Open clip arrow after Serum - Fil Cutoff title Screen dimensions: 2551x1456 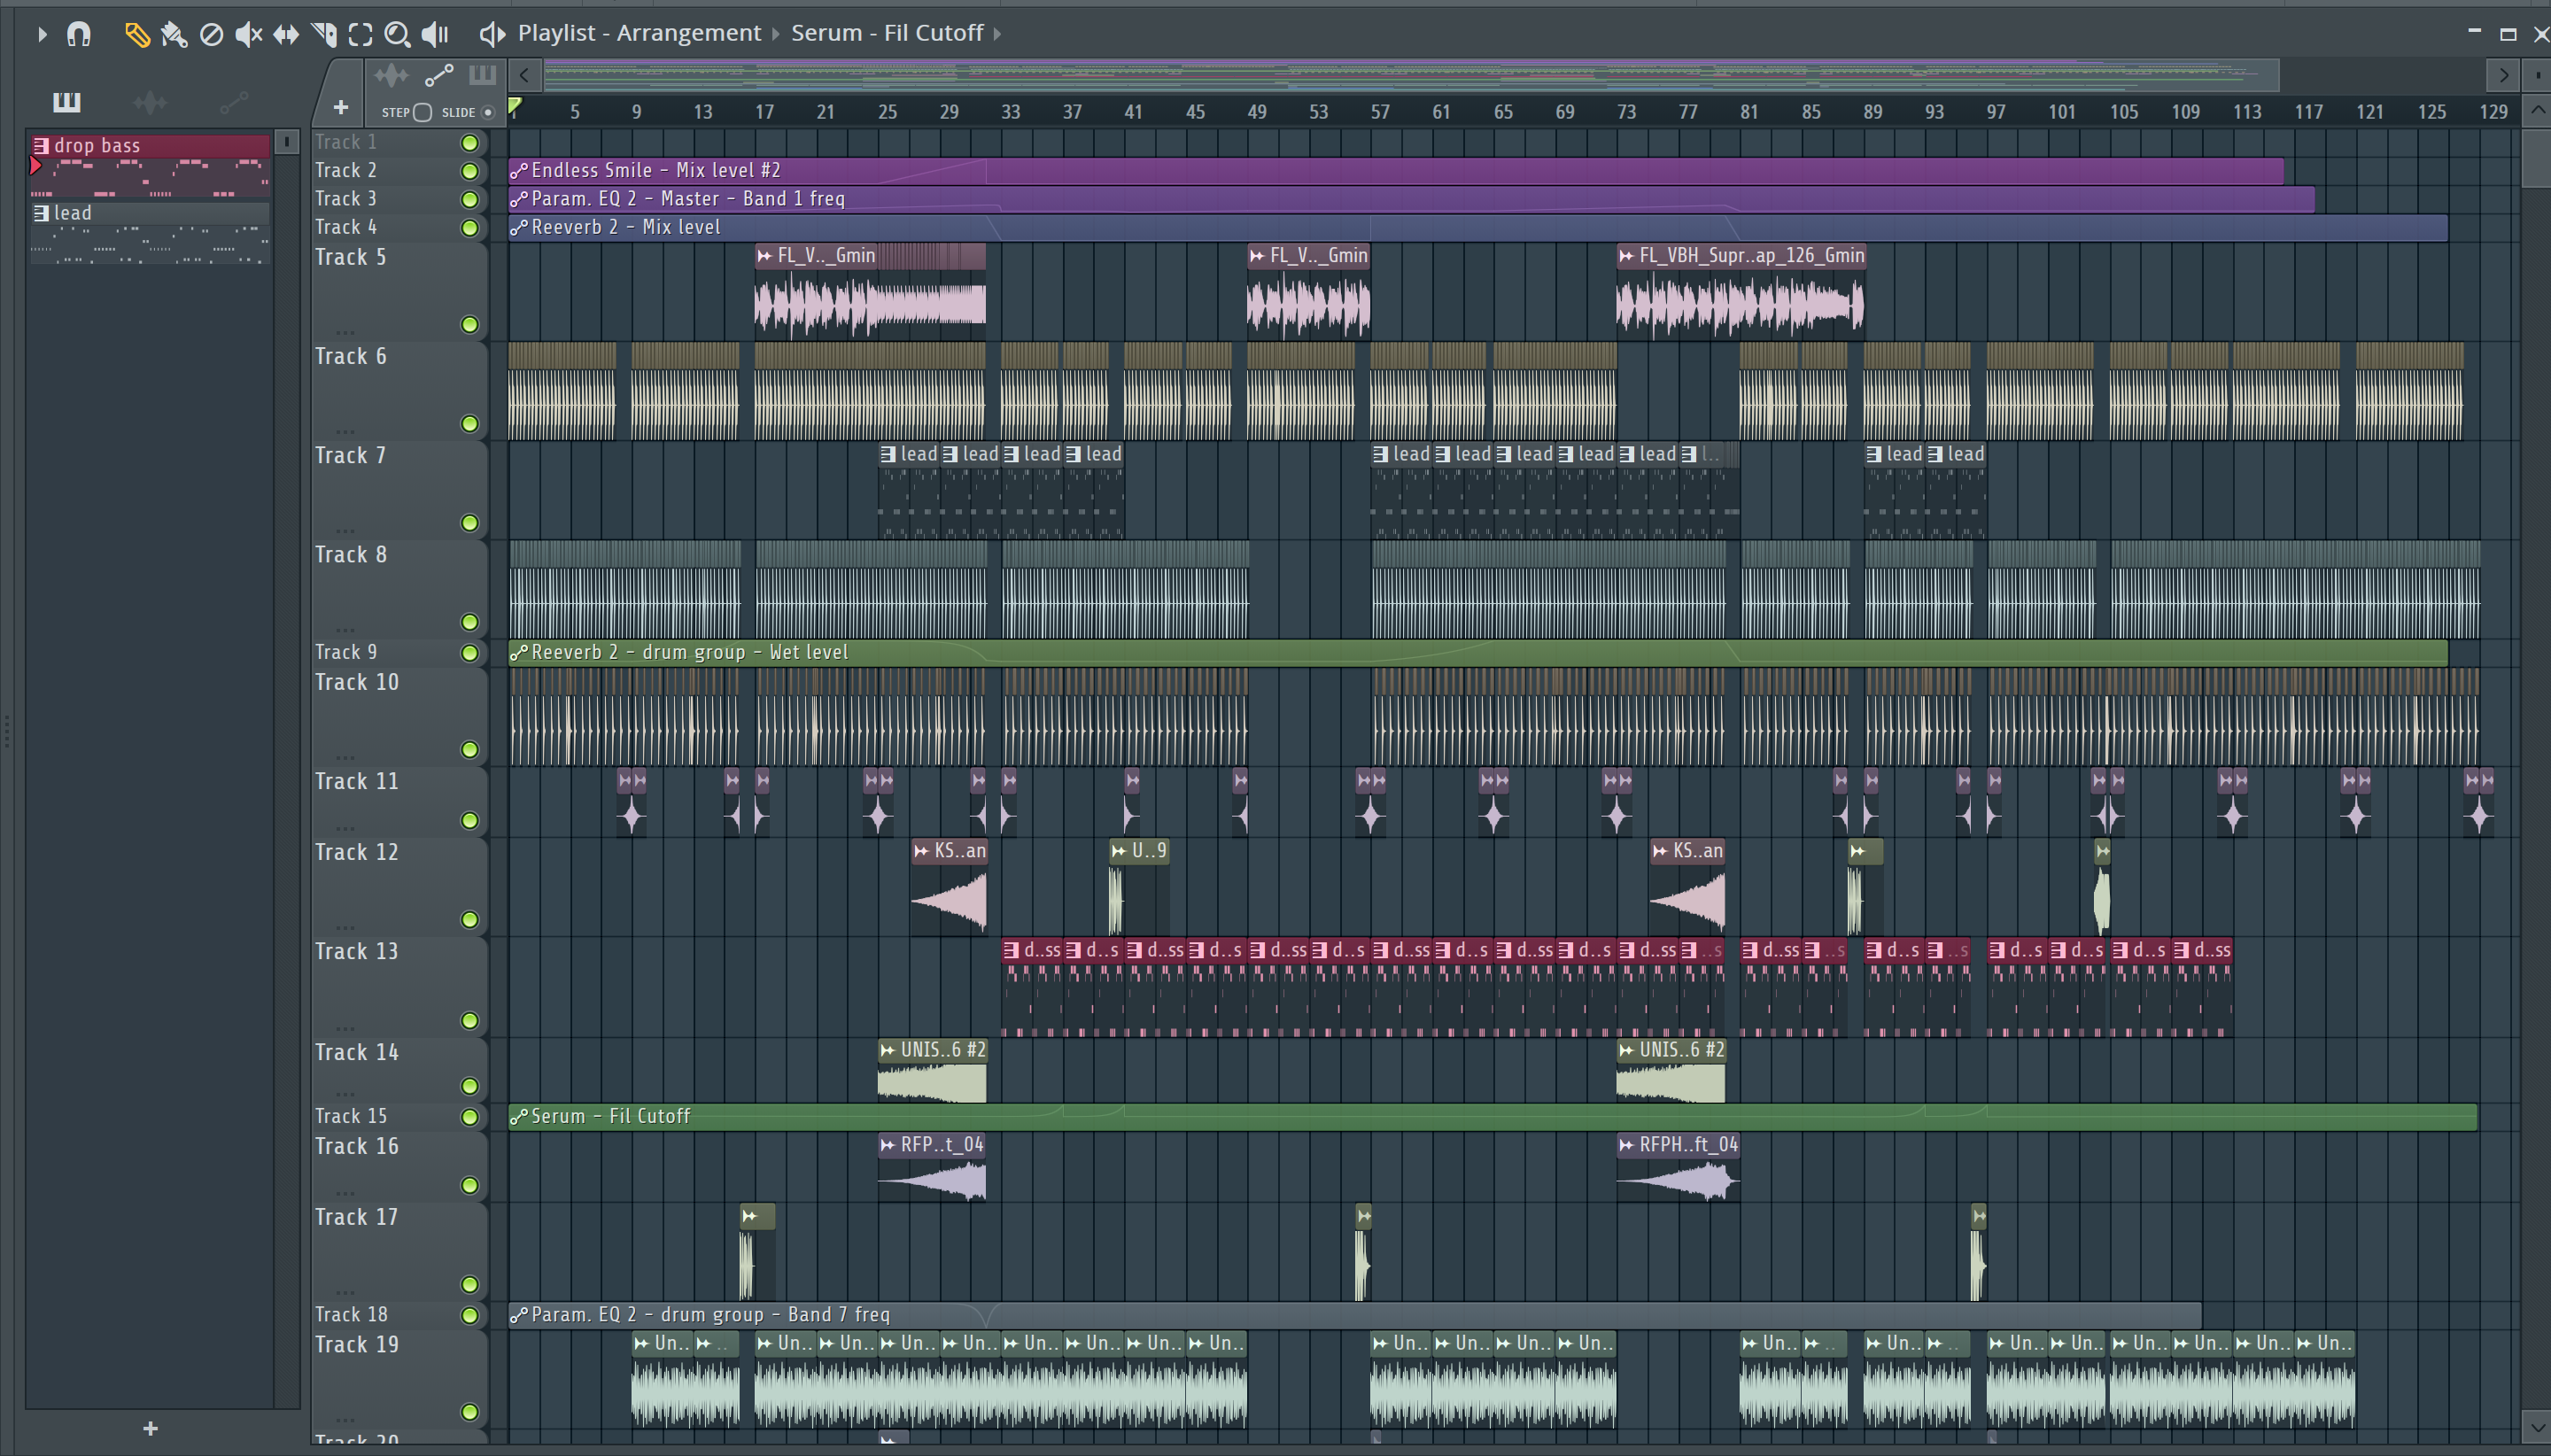pyautogui.click(x=997, y=34)
